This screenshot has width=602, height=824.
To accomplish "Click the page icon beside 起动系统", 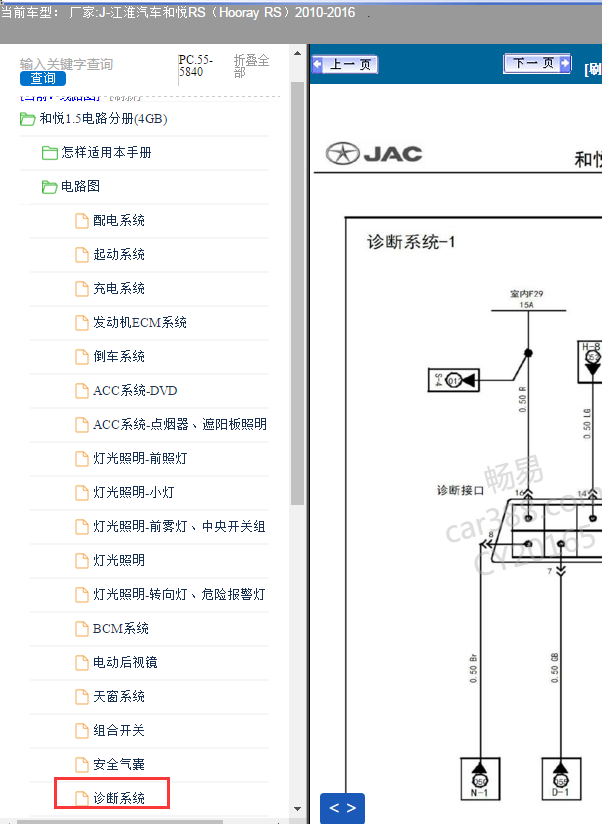I will click(x=82, y=255).
